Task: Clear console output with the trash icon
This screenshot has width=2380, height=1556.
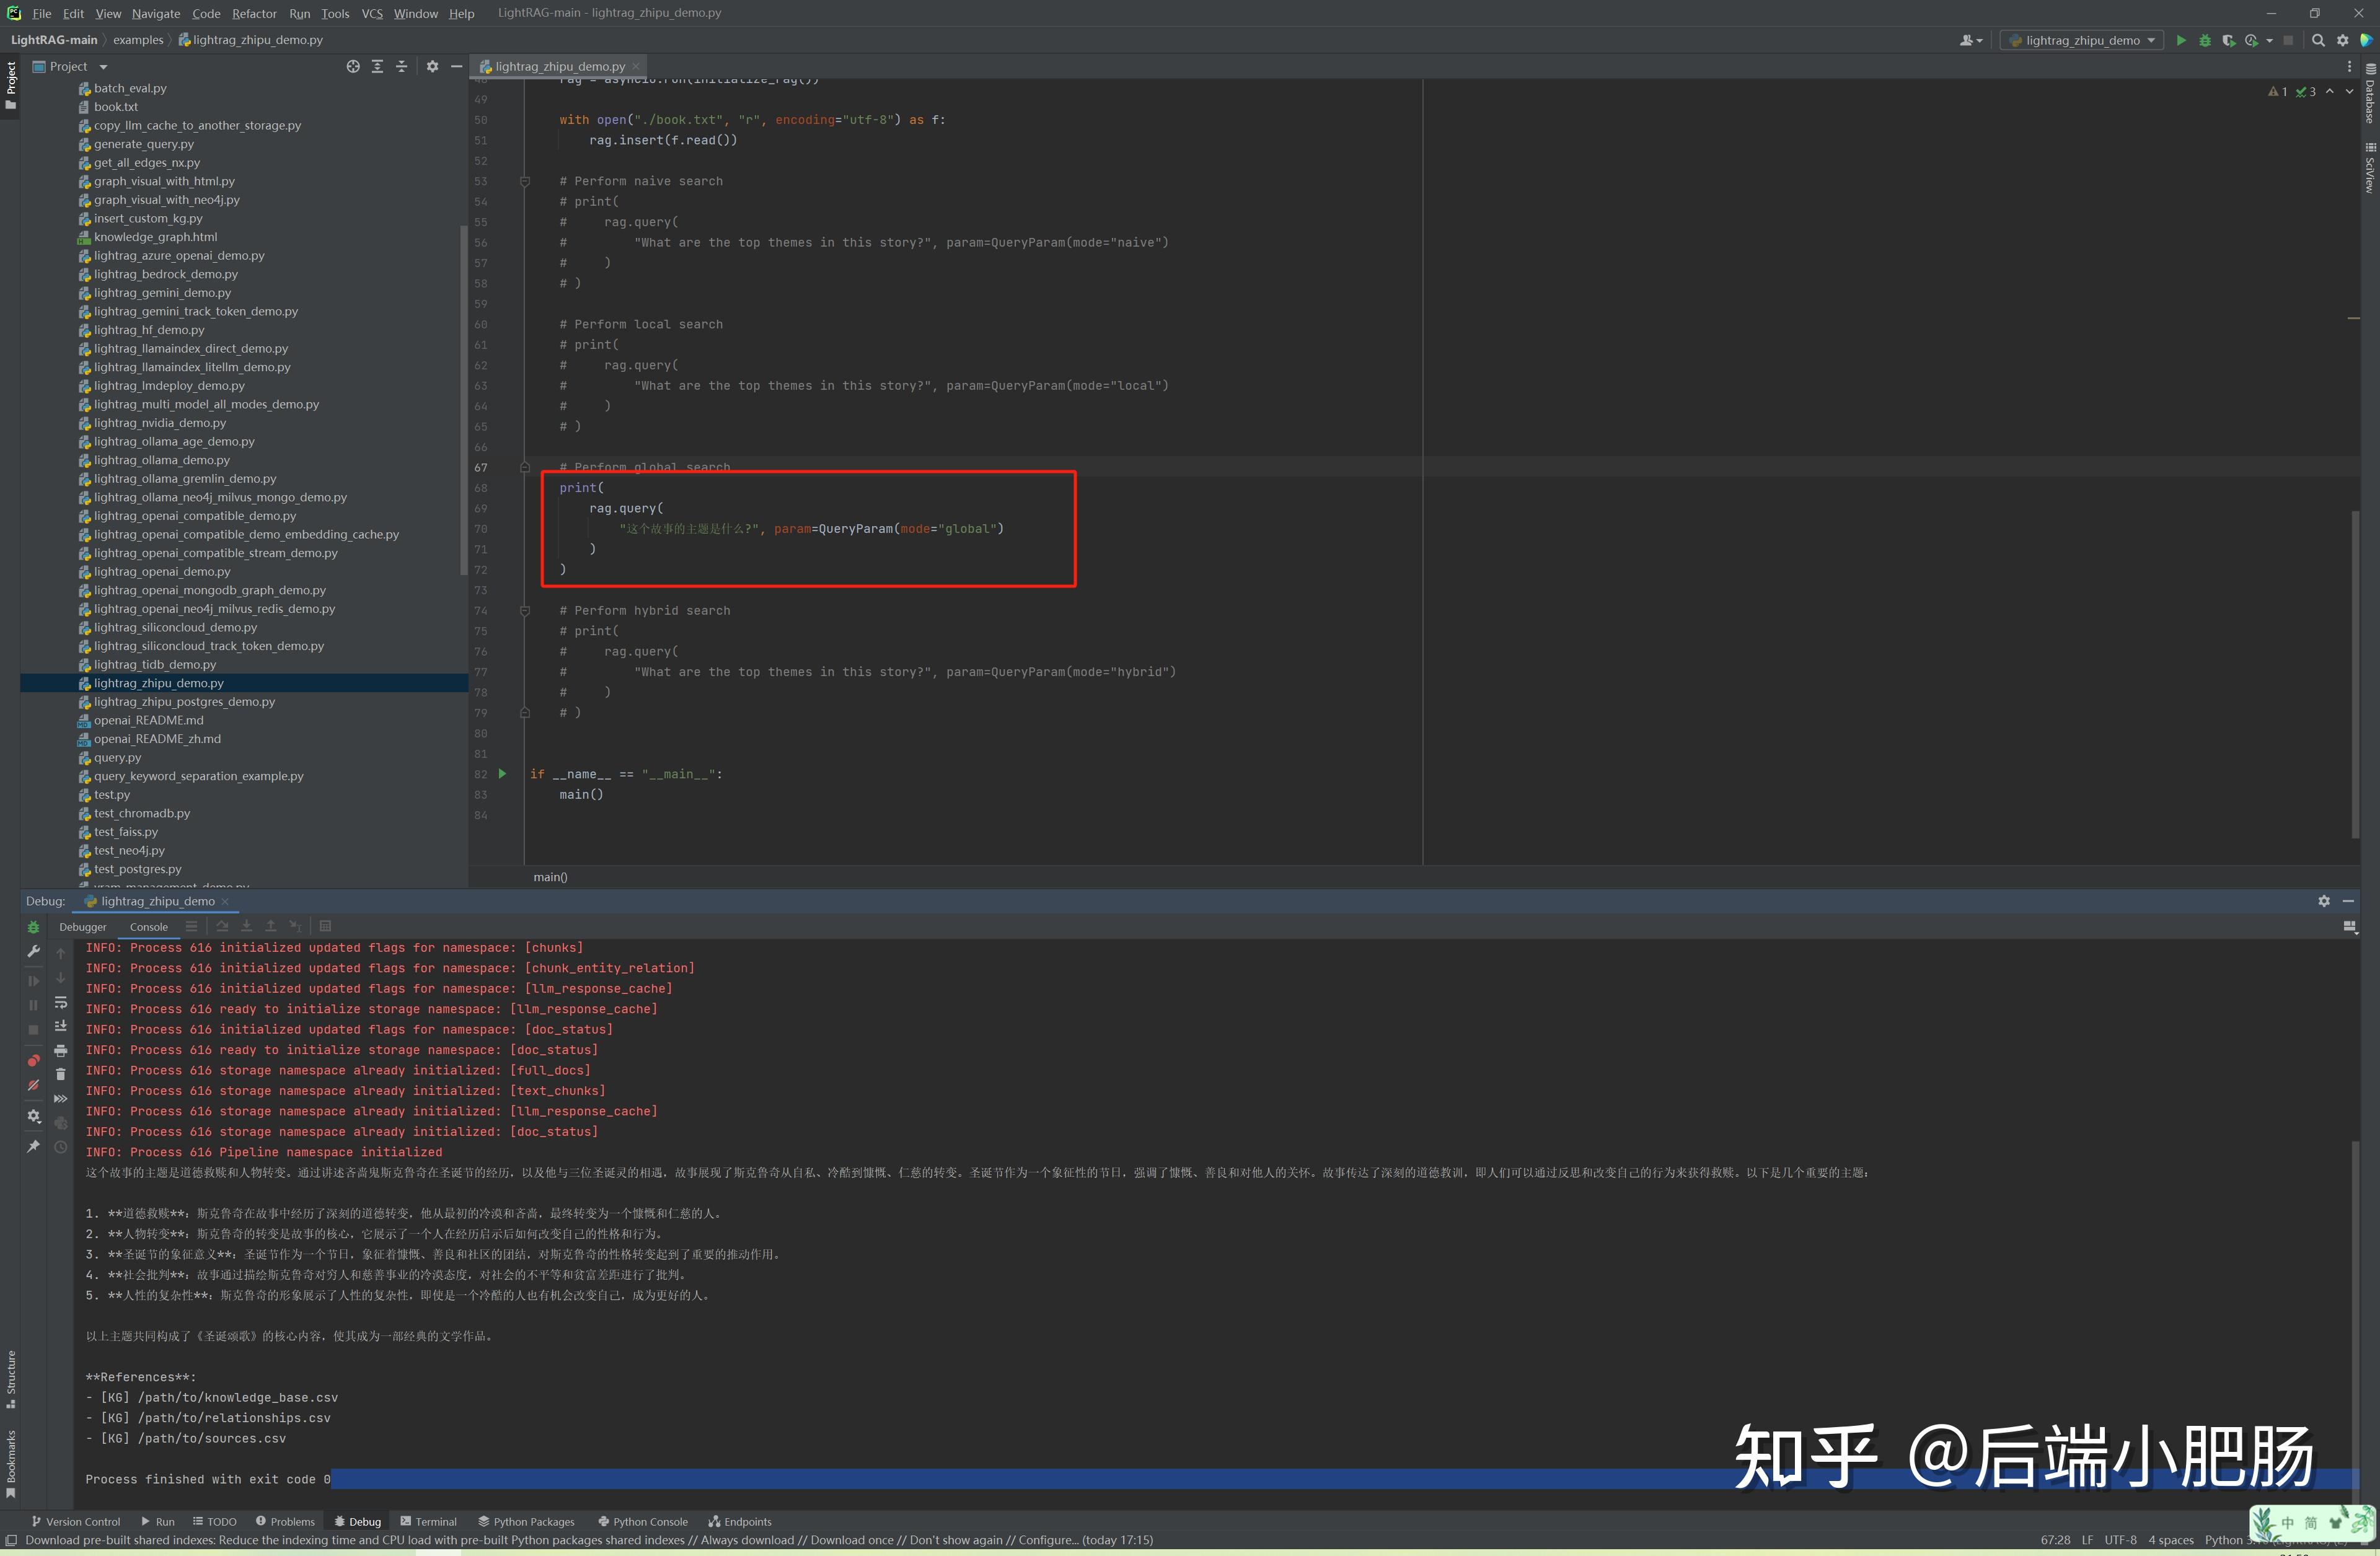Action: 60,1074
